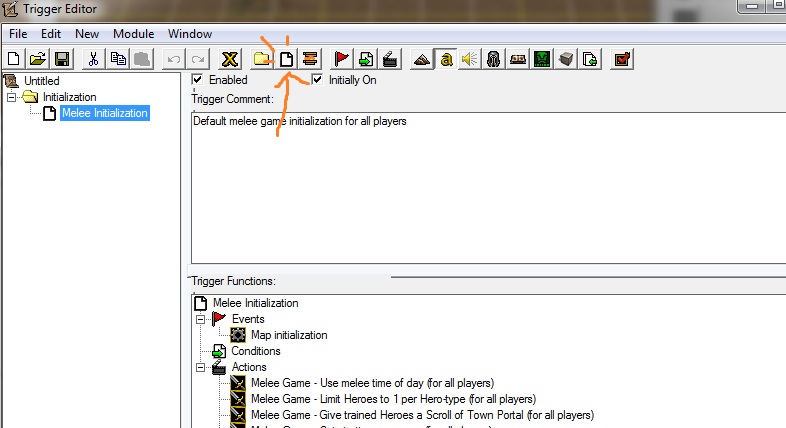The height and width of the screenshot is (428, 786).
Task: Open the Sound Editor speaker icon
Action: [x=470, y=59]
